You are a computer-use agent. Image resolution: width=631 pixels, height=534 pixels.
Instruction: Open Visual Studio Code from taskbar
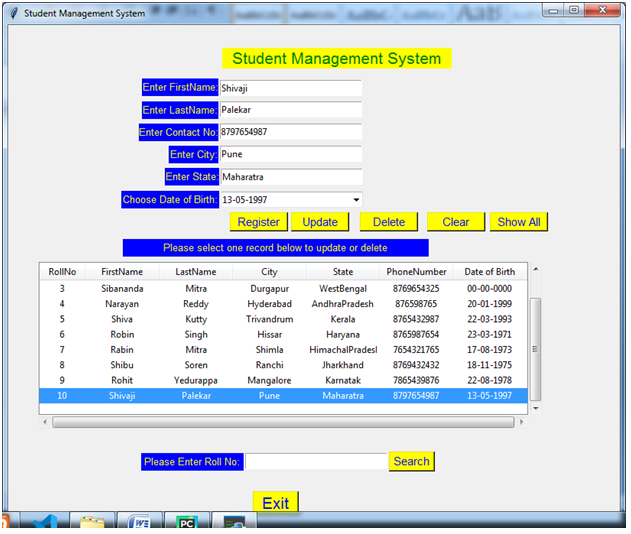(x=45, y=521)
